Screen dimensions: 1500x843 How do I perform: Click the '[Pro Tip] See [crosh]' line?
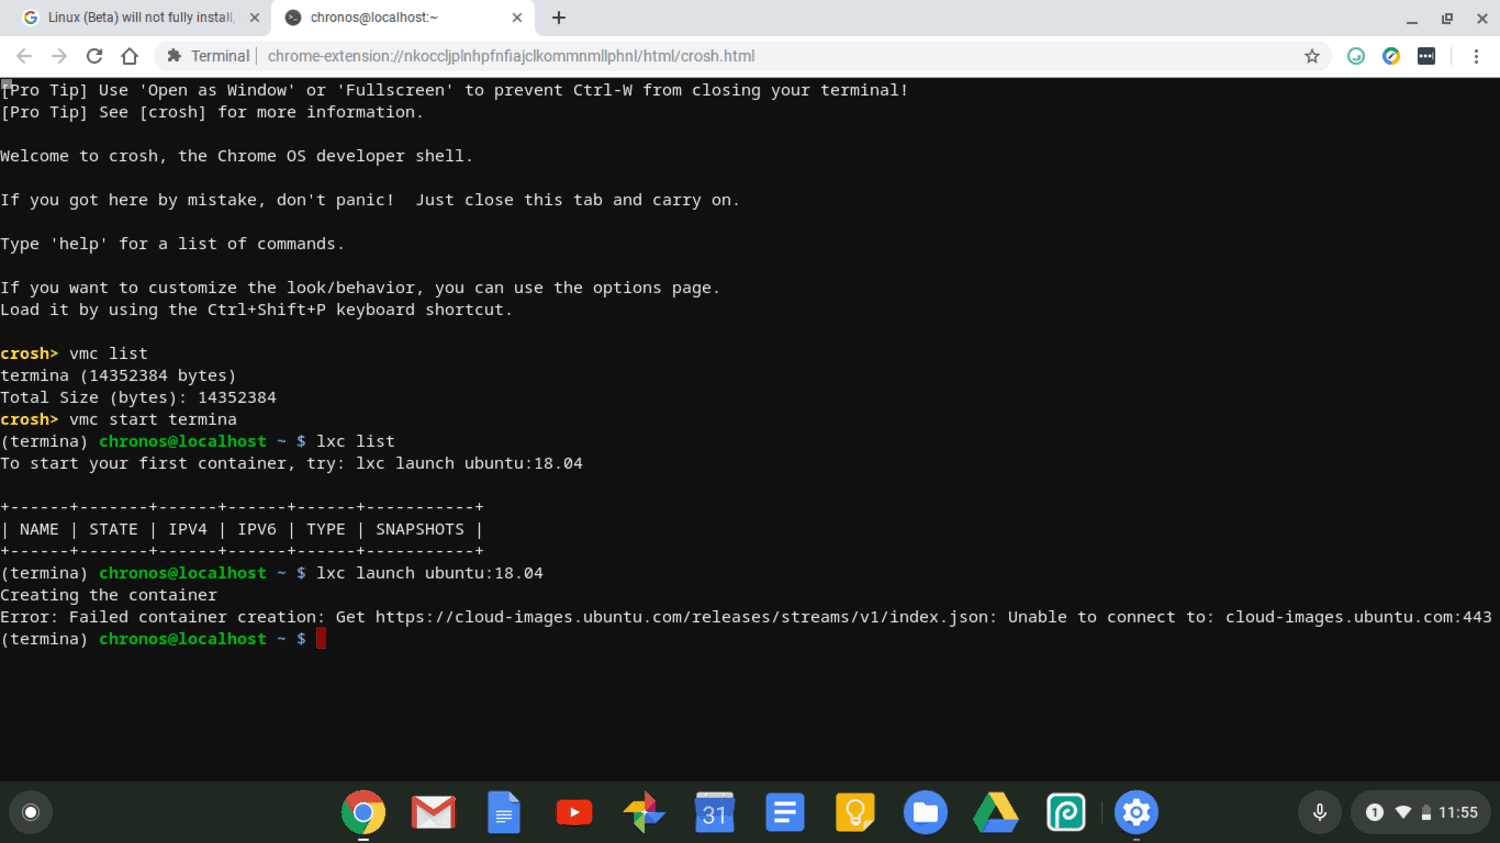tap(212, 112)
